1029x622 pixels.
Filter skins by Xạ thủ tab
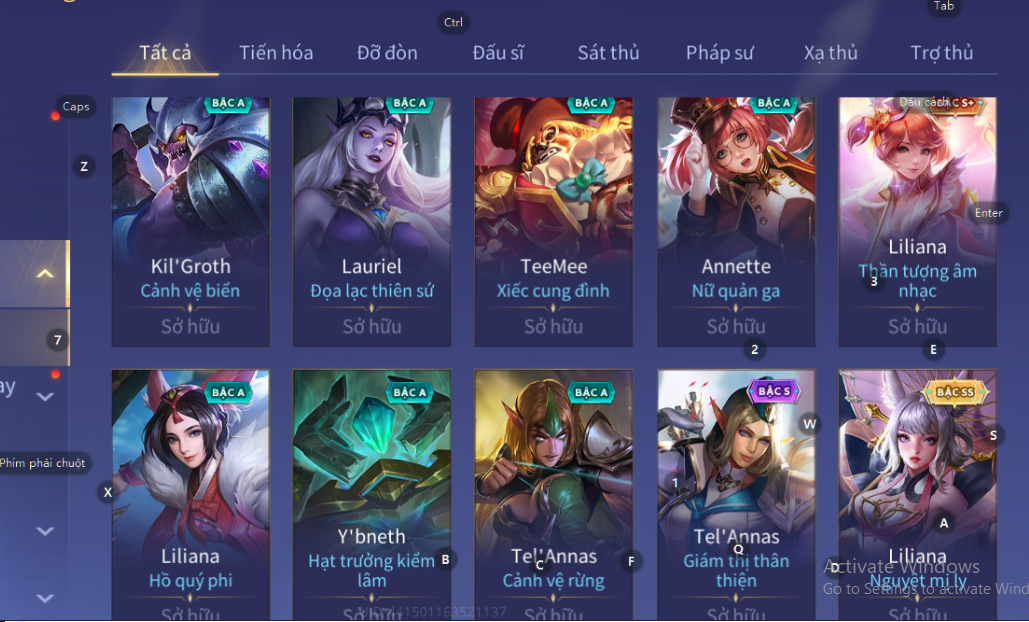(x=831, y=52)
